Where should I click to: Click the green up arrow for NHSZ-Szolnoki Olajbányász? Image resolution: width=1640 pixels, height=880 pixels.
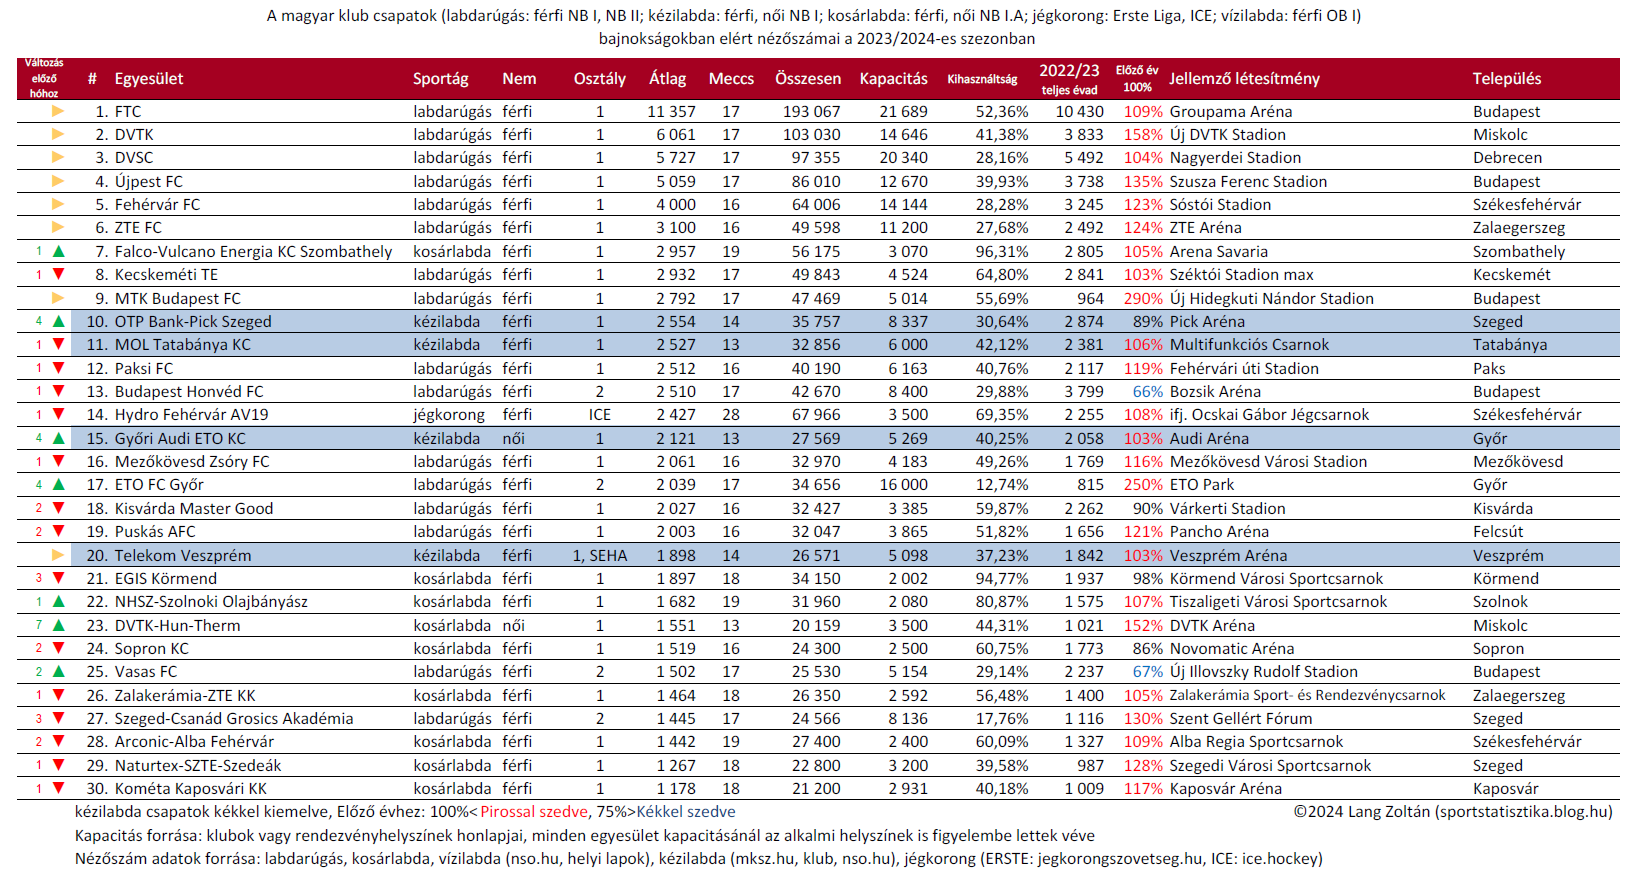click(58, 601)
